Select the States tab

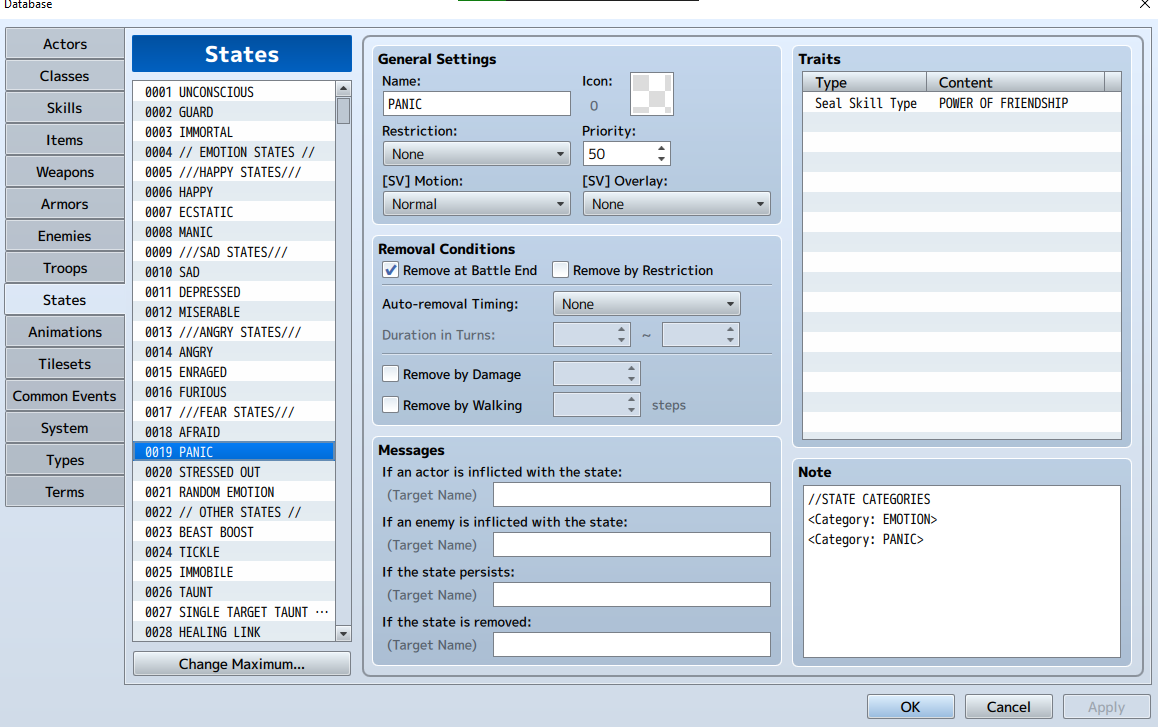[x=65, y=300]
